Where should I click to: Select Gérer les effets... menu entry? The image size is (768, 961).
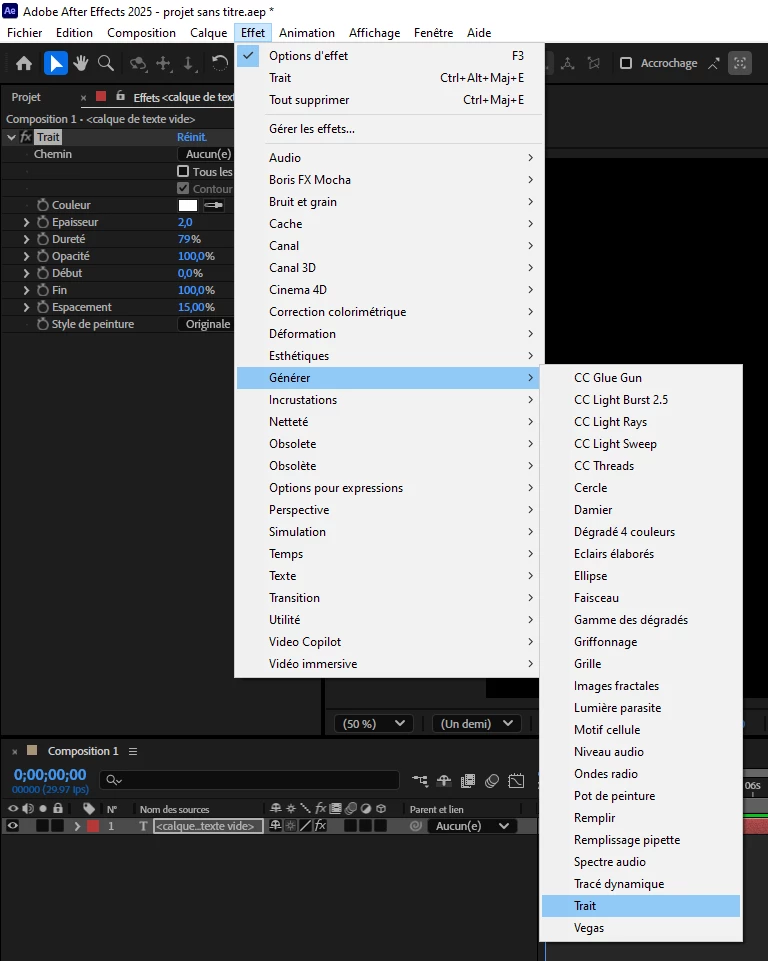coord(389,129)
